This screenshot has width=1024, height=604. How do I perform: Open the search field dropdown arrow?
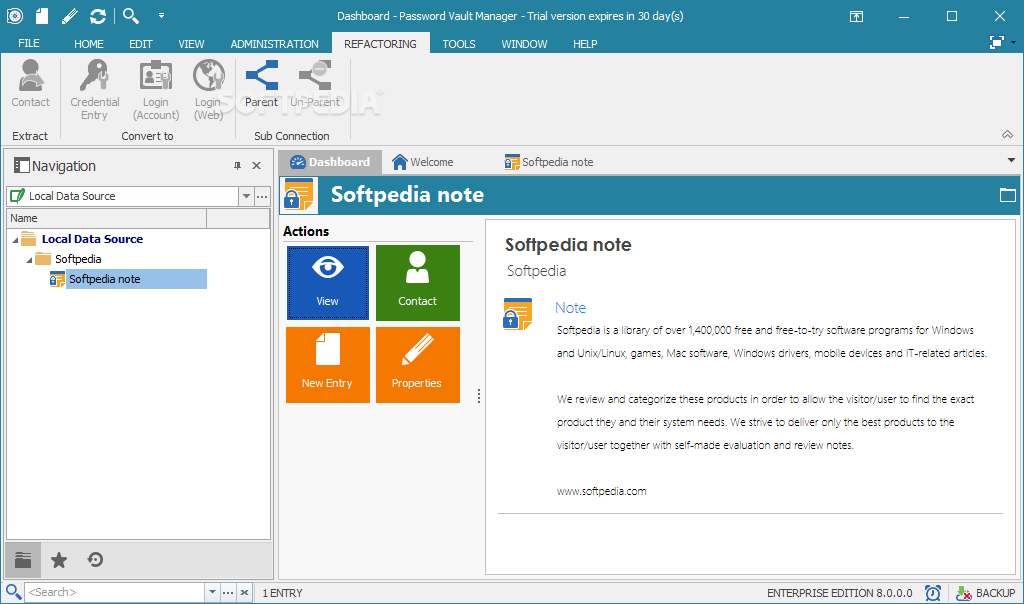(212, 592)
